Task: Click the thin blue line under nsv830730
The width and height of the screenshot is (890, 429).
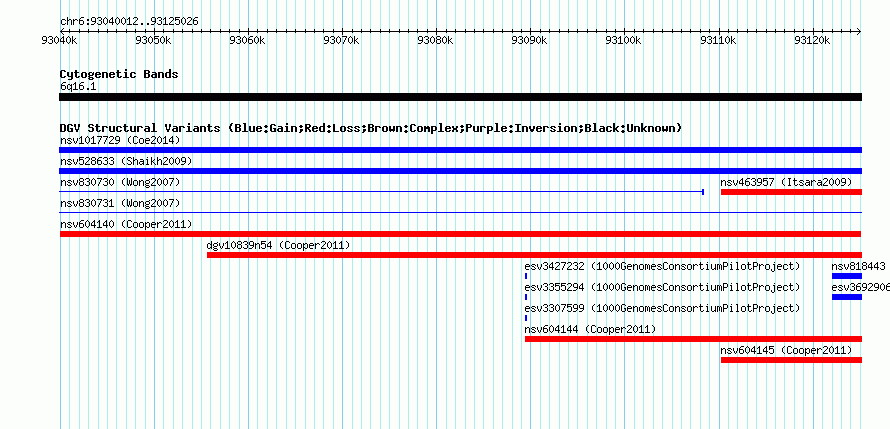Action: [x=381, y=192]
